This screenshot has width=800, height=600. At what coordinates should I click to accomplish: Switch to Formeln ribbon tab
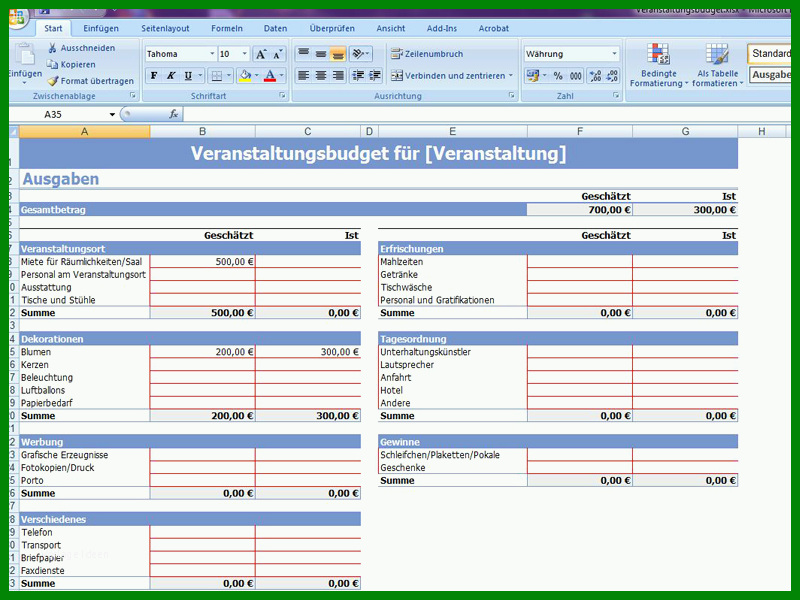(227, 29)
